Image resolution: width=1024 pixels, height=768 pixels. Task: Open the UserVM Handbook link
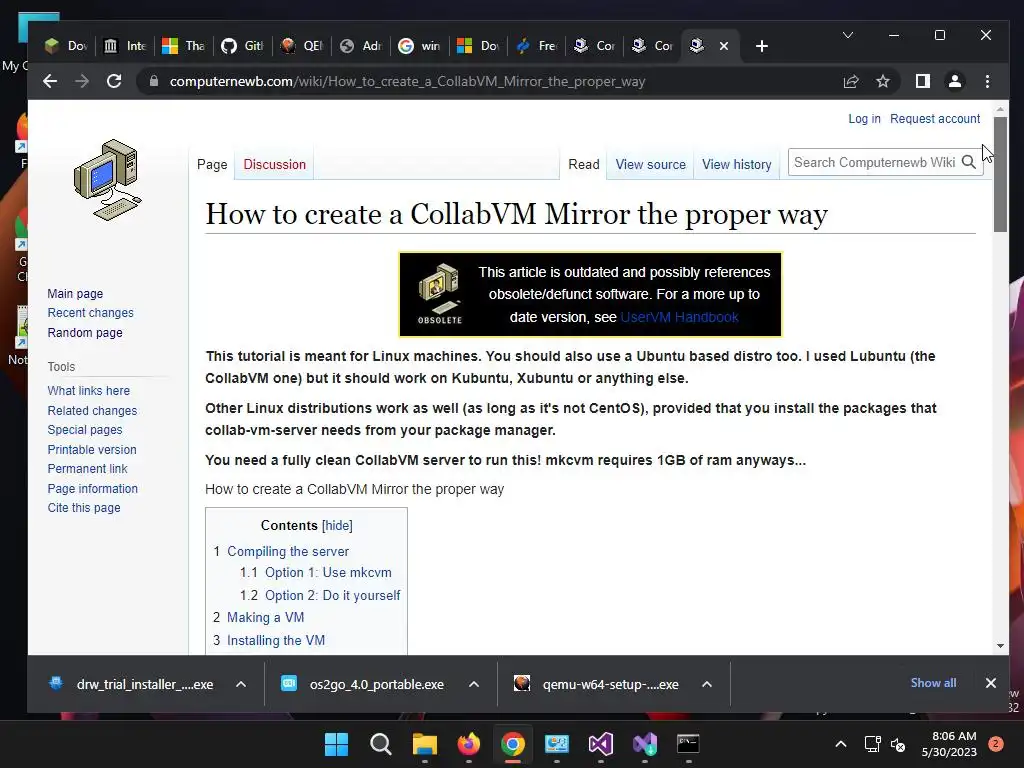(679, 317)
